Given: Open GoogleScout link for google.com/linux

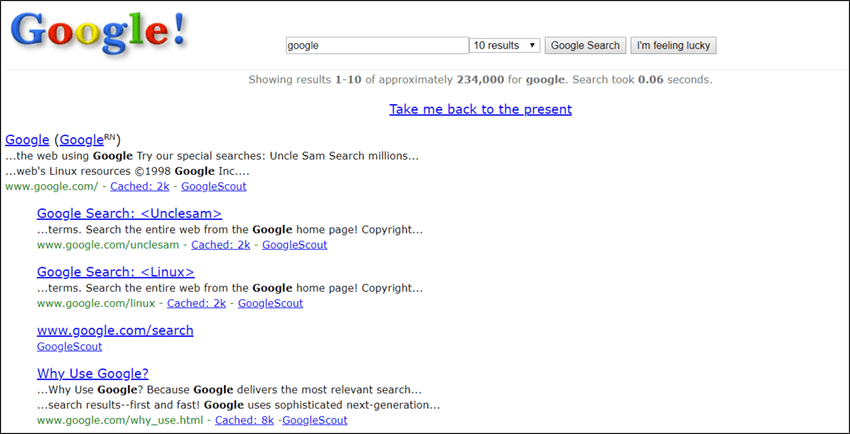Looking at the screenshot, I should point(271,303).
